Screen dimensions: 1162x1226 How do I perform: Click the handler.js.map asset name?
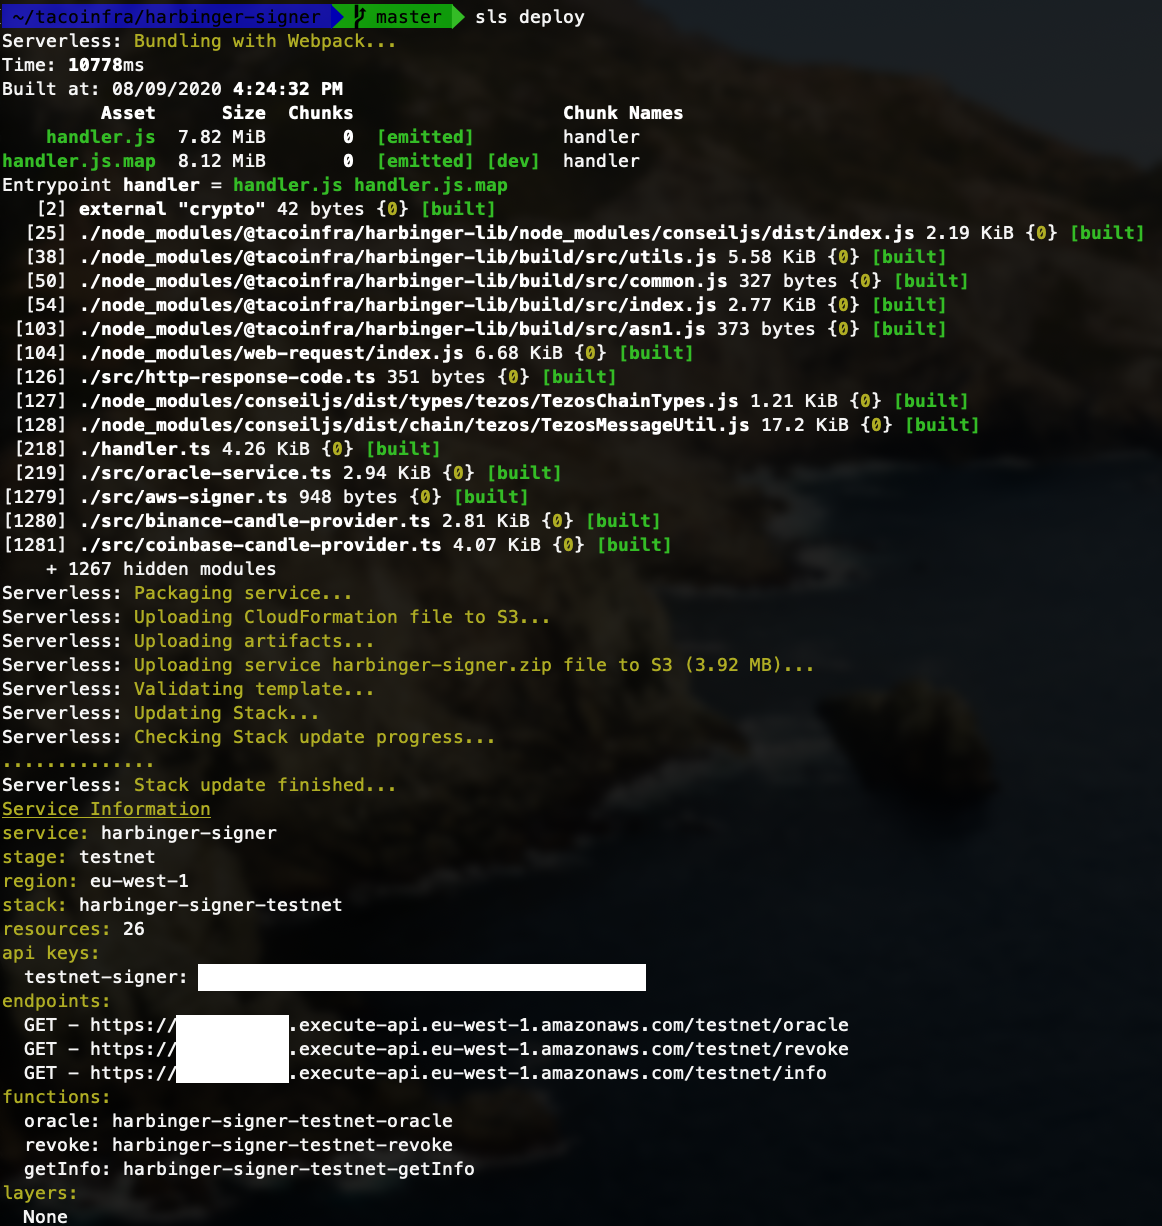pyautogui.click(x=79, y=161)
